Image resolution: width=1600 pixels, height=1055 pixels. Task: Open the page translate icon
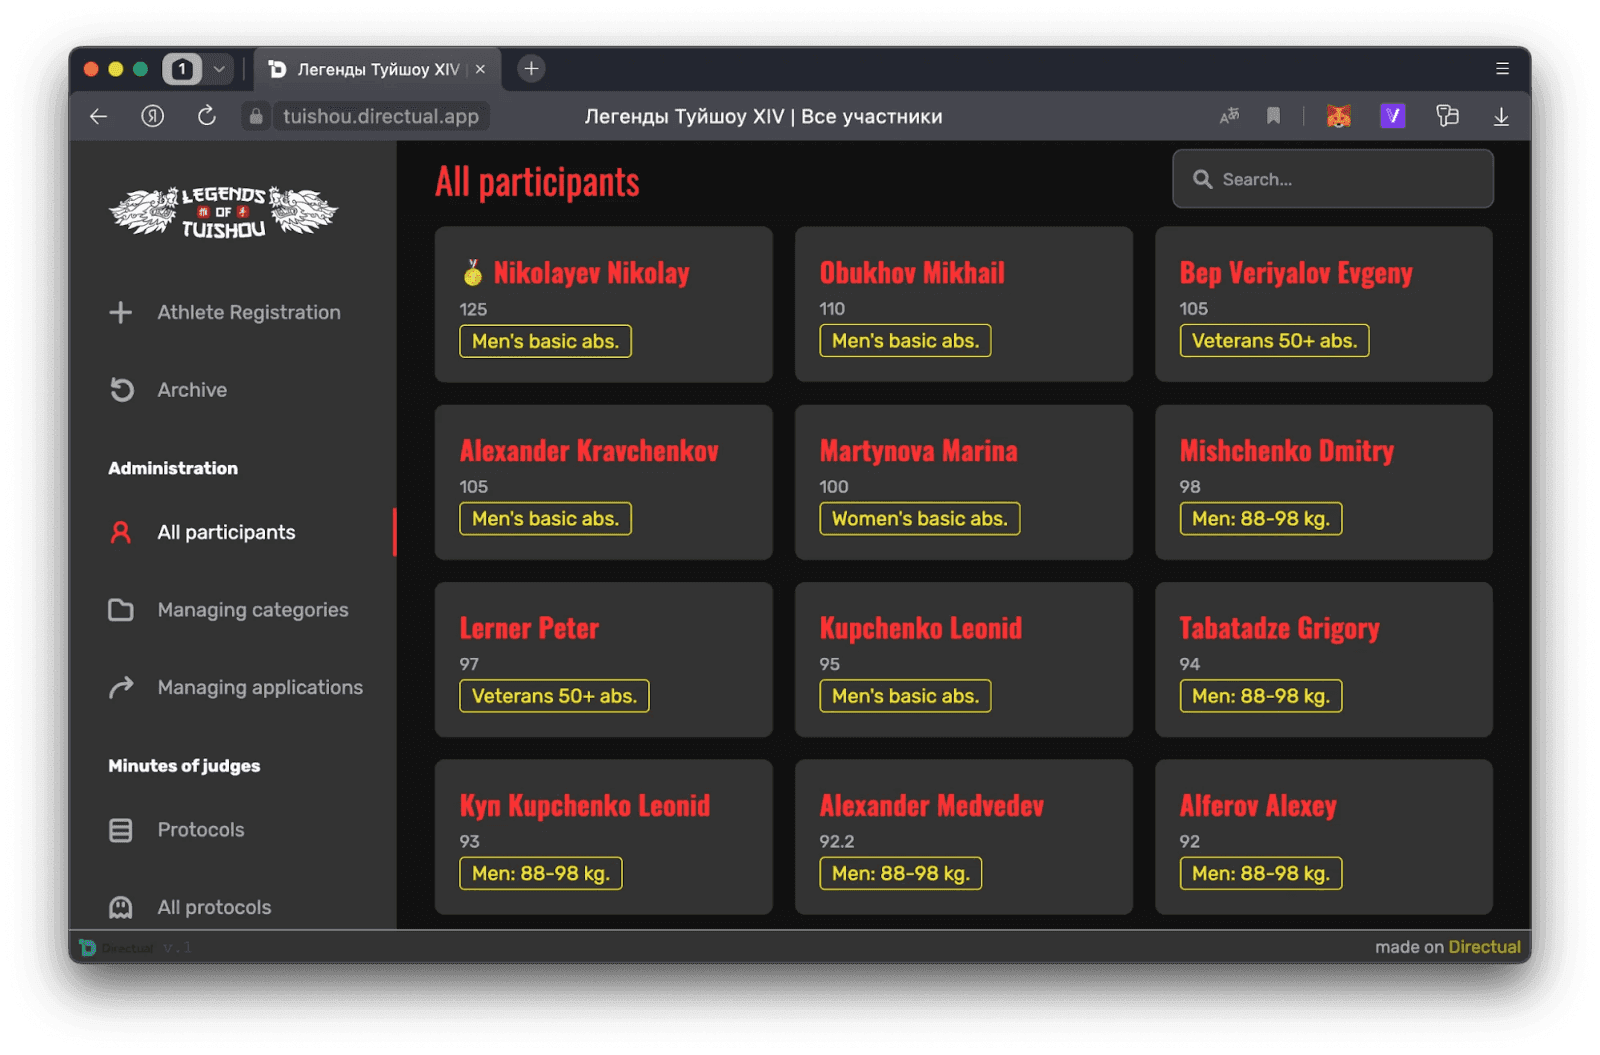tap(1229, 116)
